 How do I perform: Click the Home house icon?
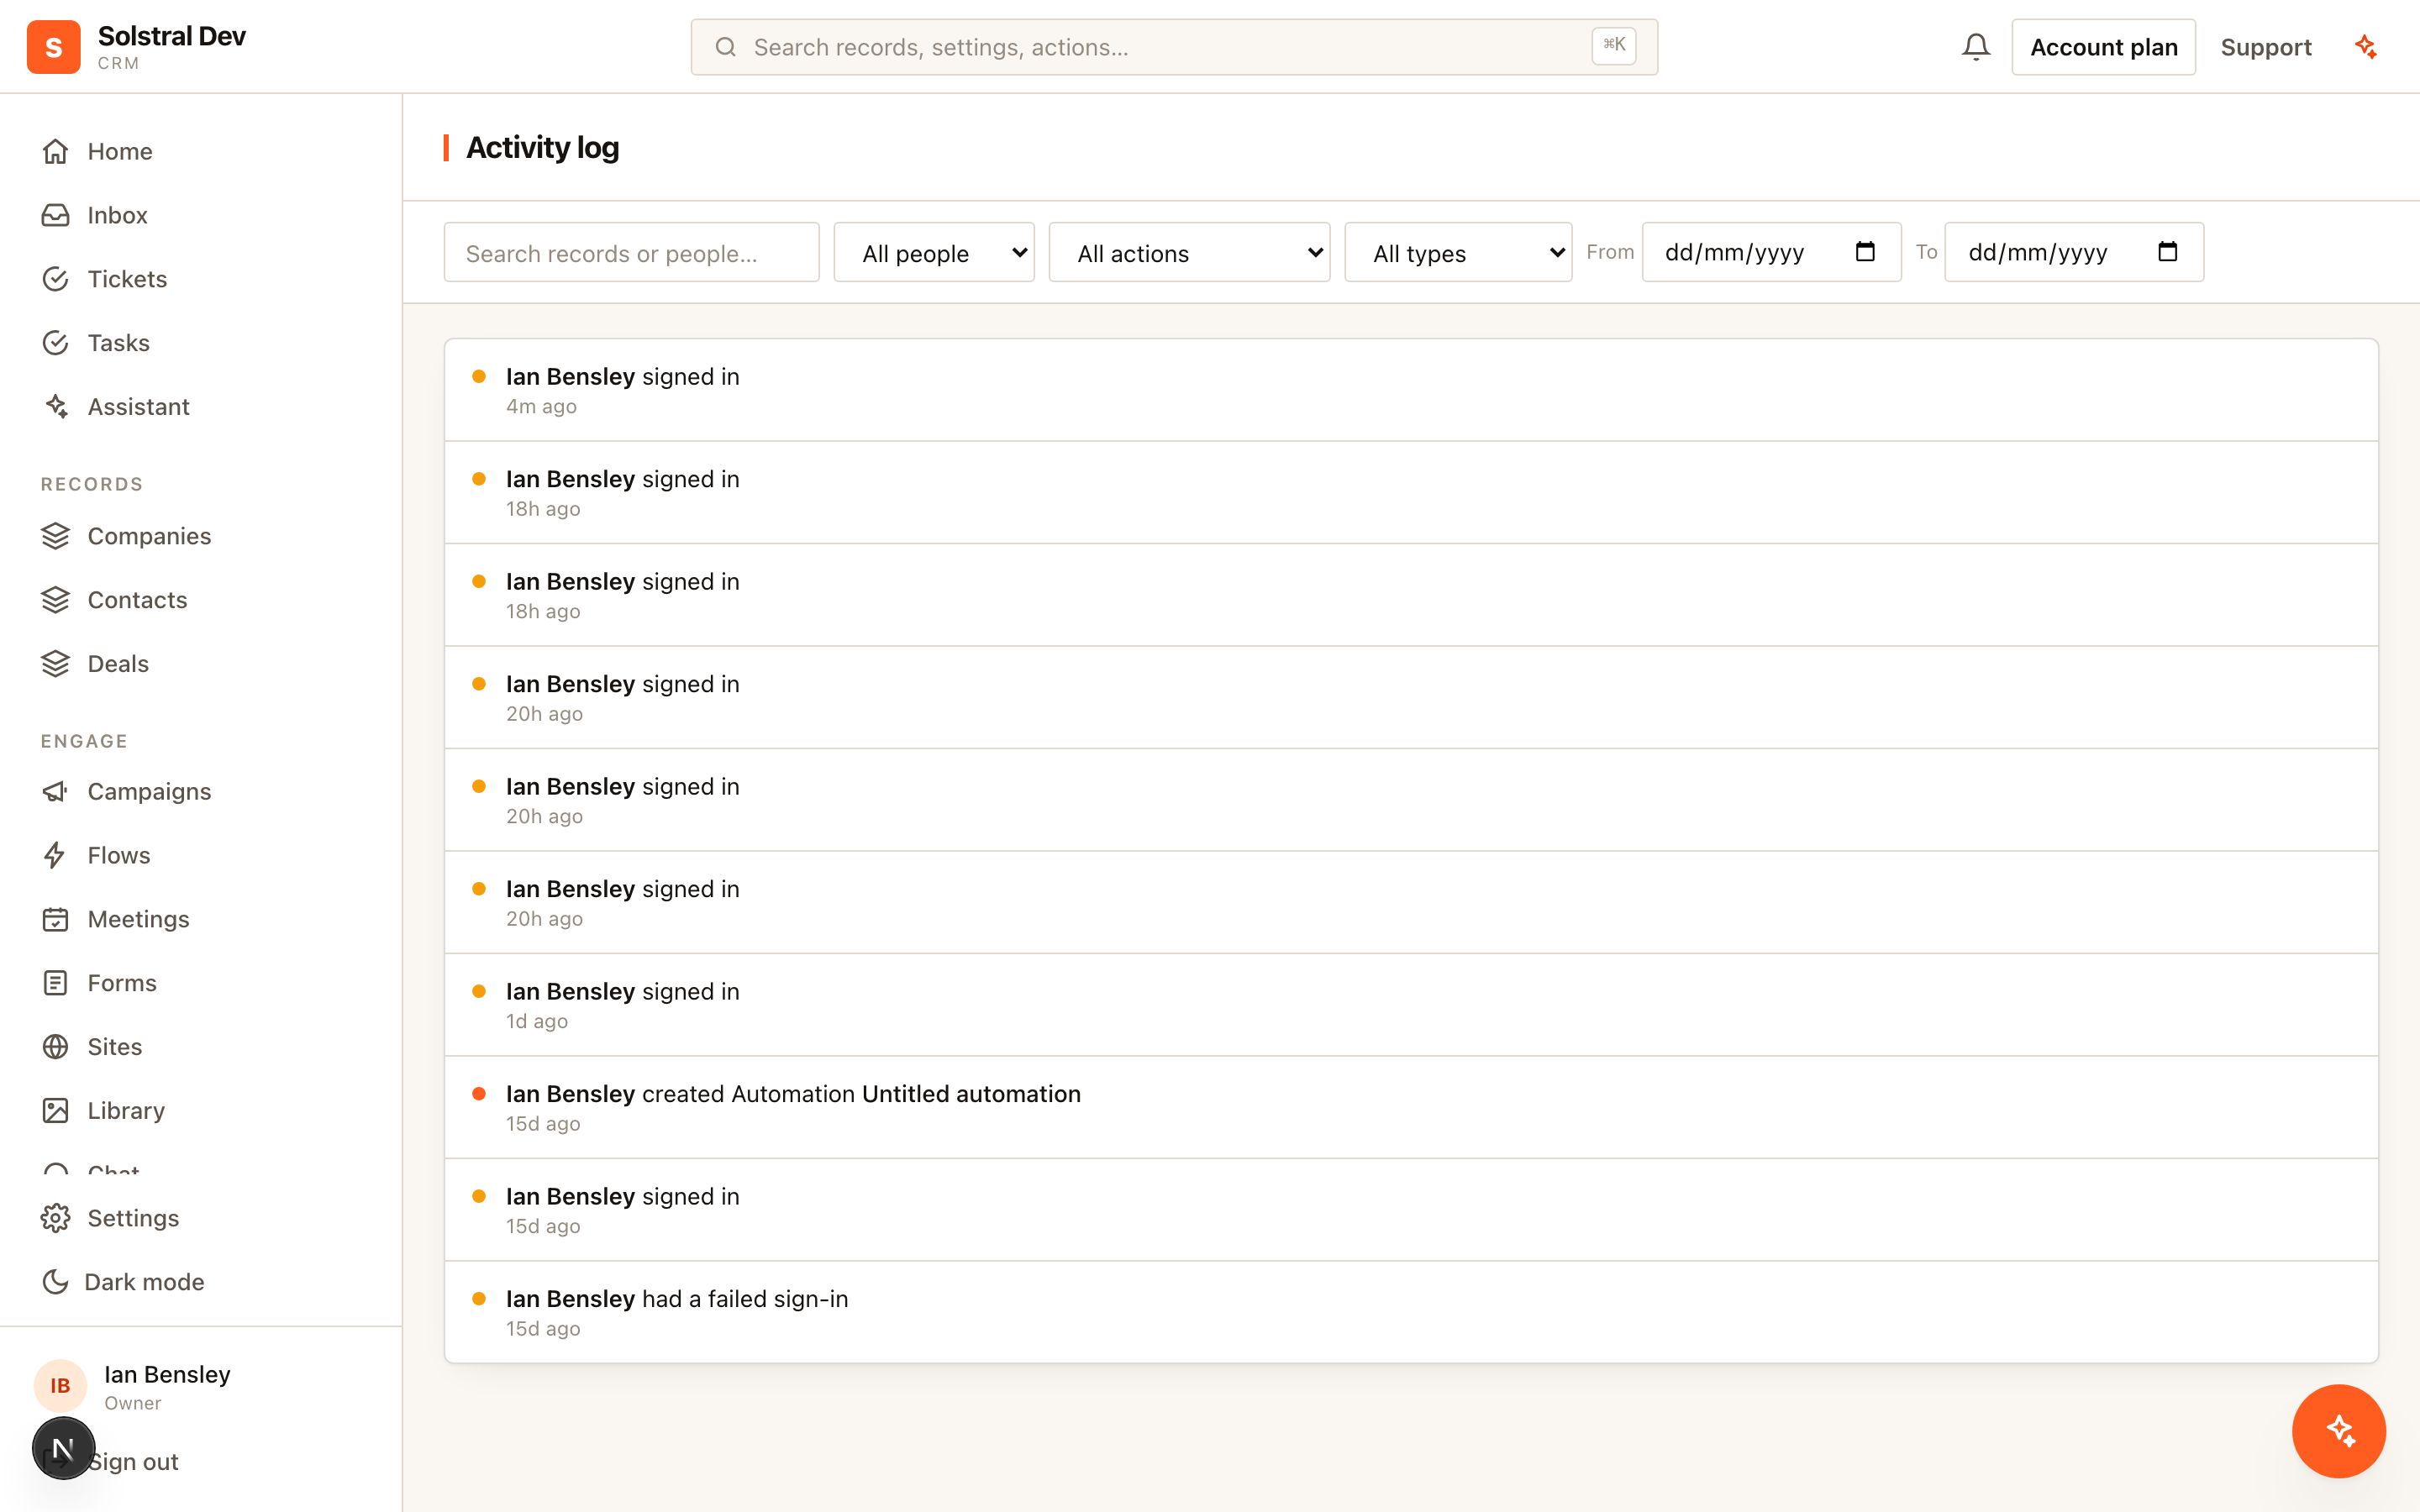[x=56, y=151]
